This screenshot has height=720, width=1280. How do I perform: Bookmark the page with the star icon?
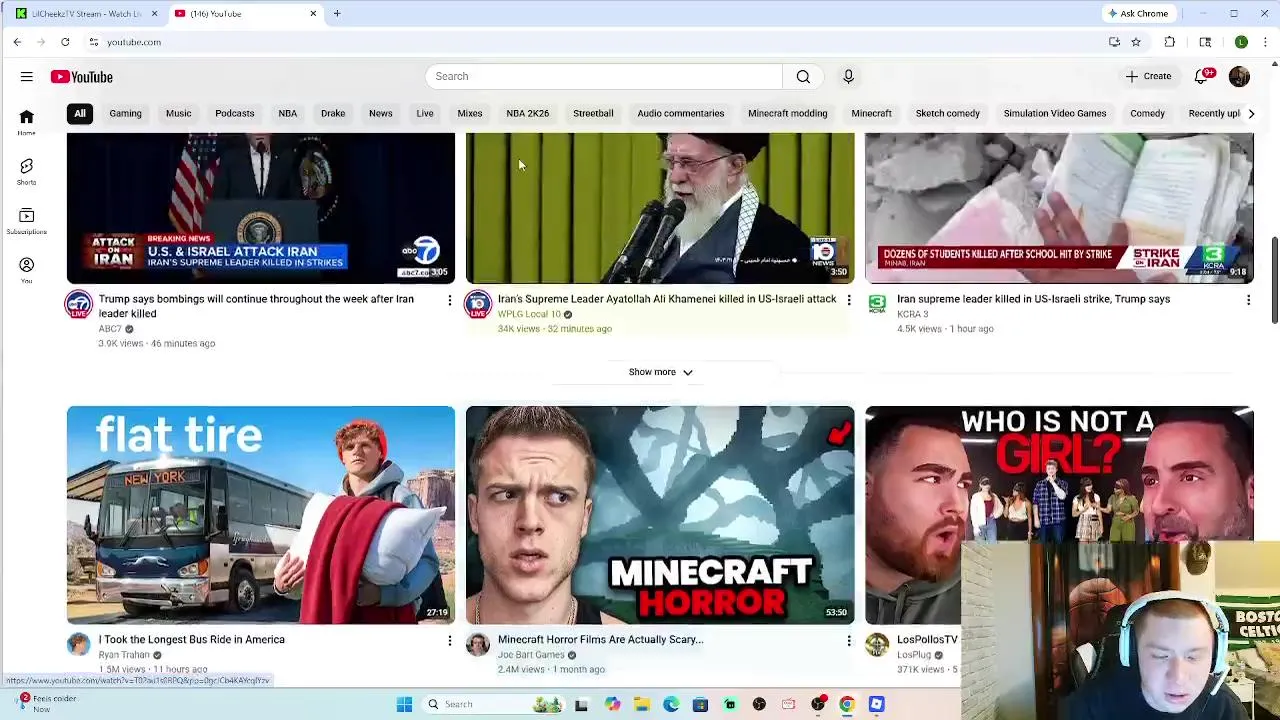pos(1136,42)
